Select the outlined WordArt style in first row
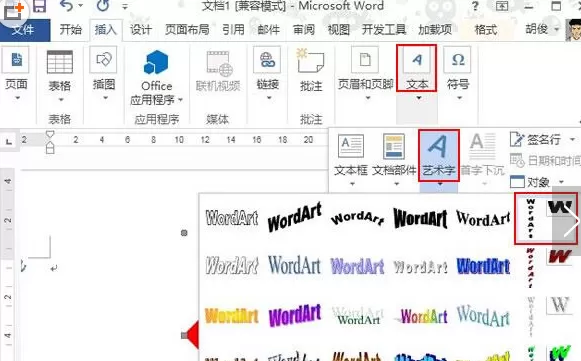The image size is (581, 361). (x=232, y=218)
